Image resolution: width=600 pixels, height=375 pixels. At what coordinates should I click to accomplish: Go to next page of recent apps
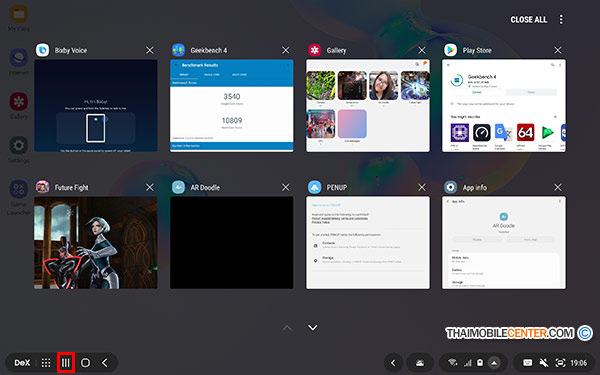[x=313, y=328]
